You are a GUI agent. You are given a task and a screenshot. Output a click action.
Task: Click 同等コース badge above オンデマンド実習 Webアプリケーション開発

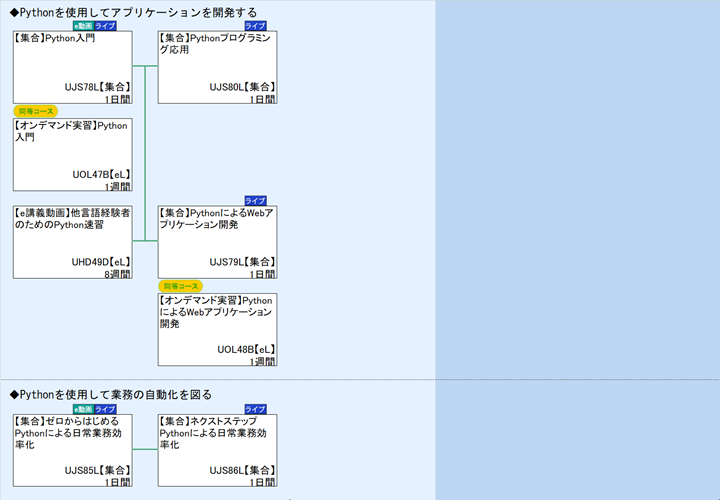181,286
